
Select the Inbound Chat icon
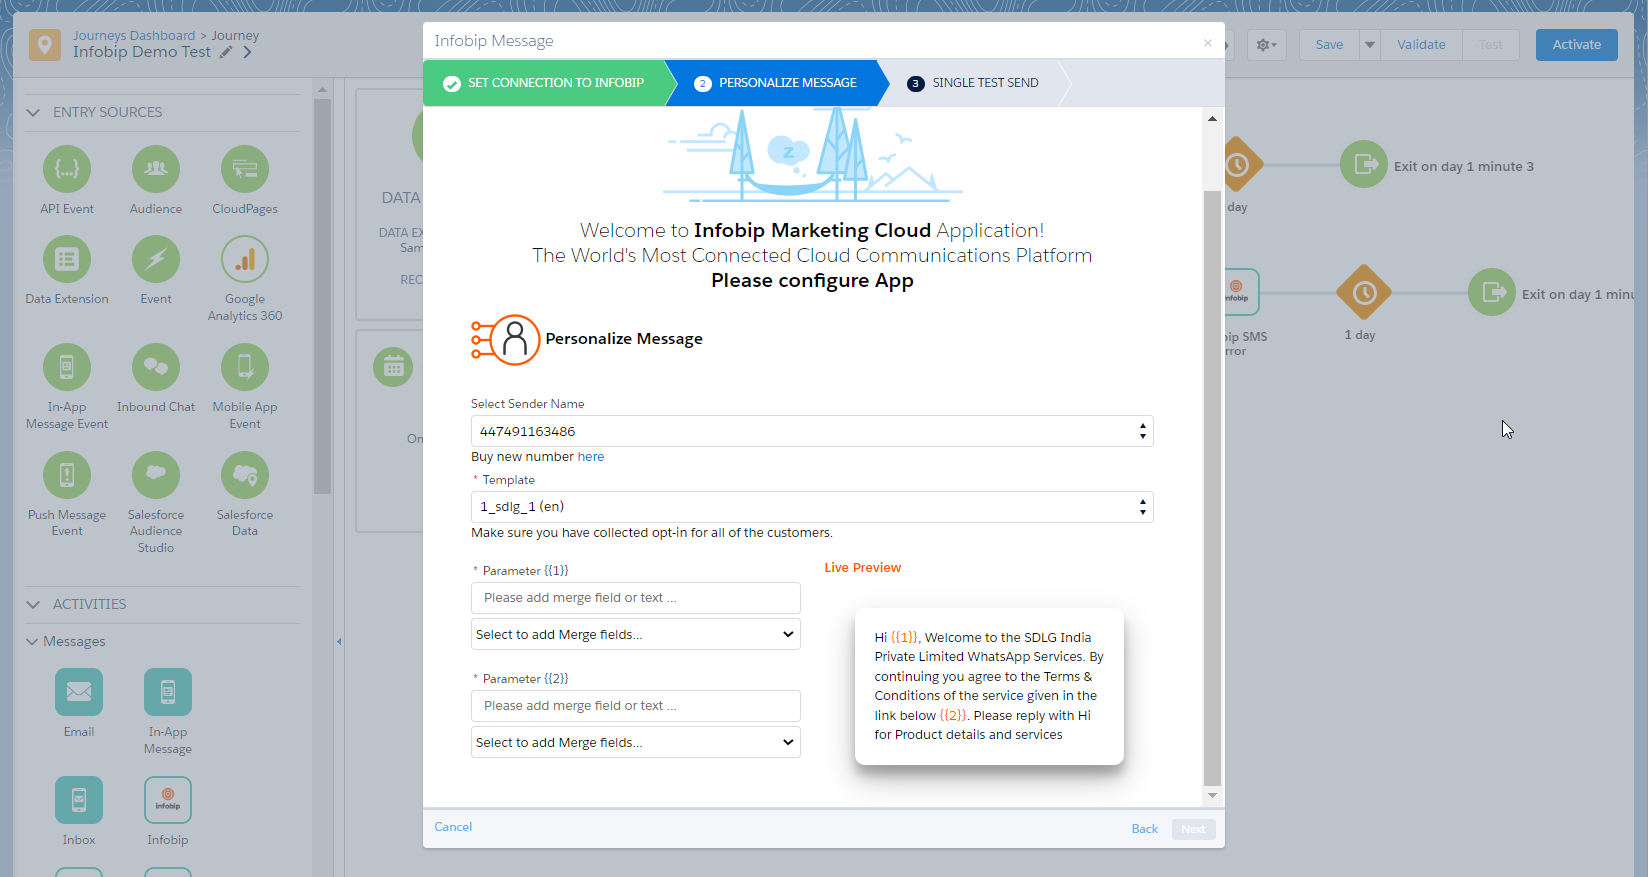(156, 367)
